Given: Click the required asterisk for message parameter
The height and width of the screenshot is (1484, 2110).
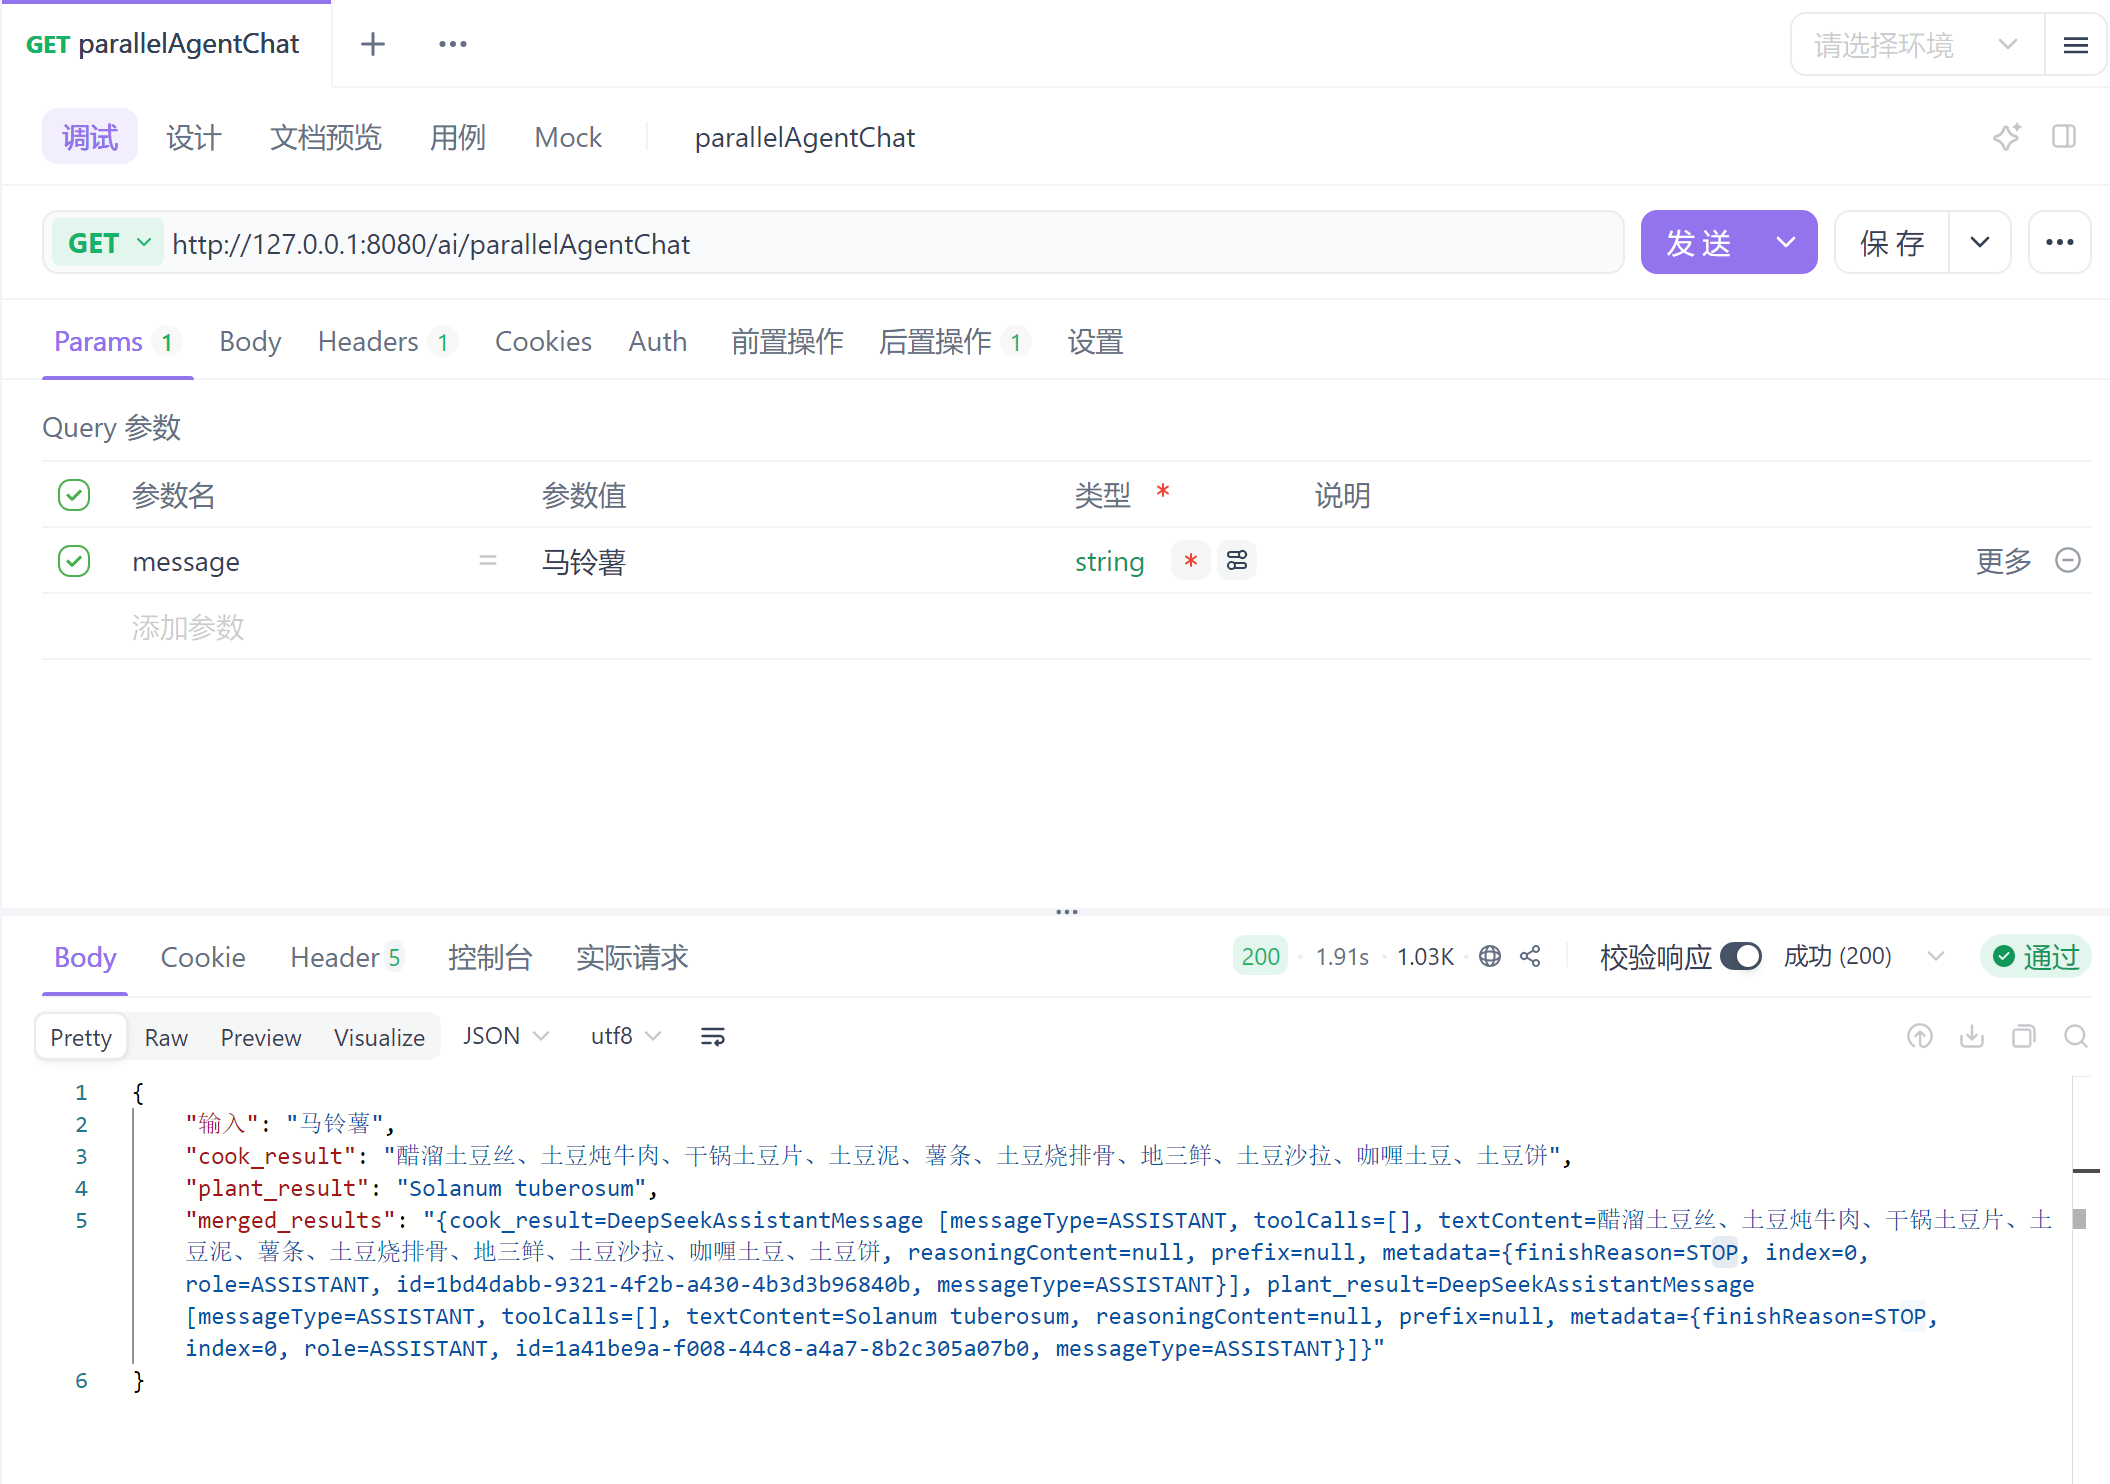Looking at the screenshot, I should pyautogui.click(x=1190, y=561).
